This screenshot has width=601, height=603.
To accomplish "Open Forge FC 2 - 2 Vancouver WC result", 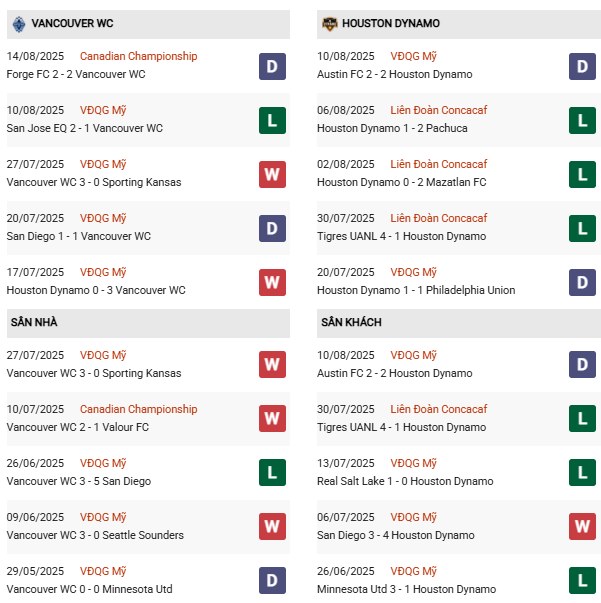I will [76, 74].
